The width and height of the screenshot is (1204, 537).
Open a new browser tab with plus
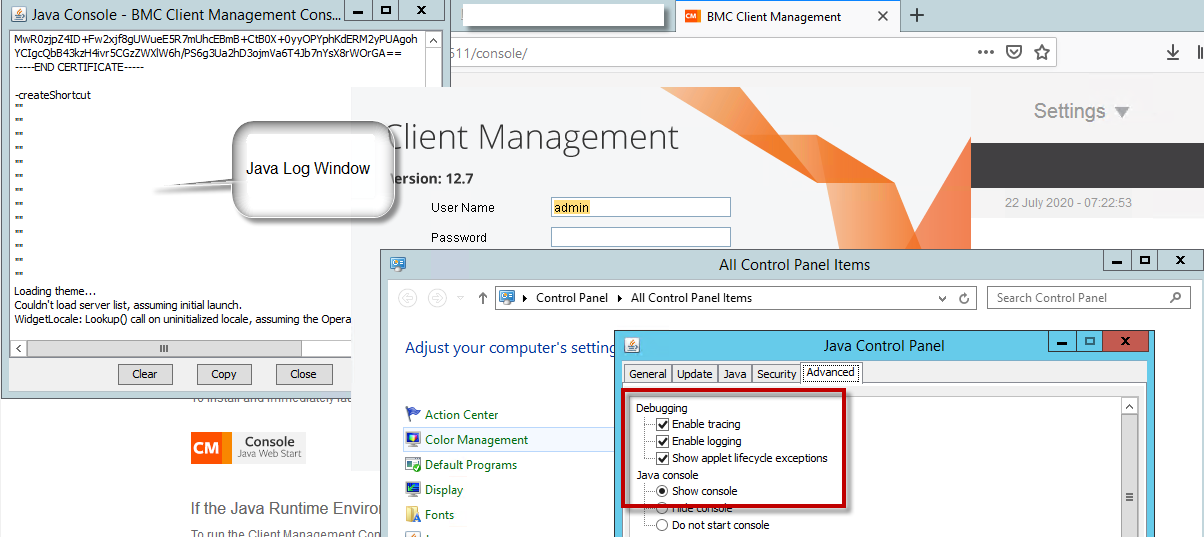pyautogui.click(x=916, y=15)
